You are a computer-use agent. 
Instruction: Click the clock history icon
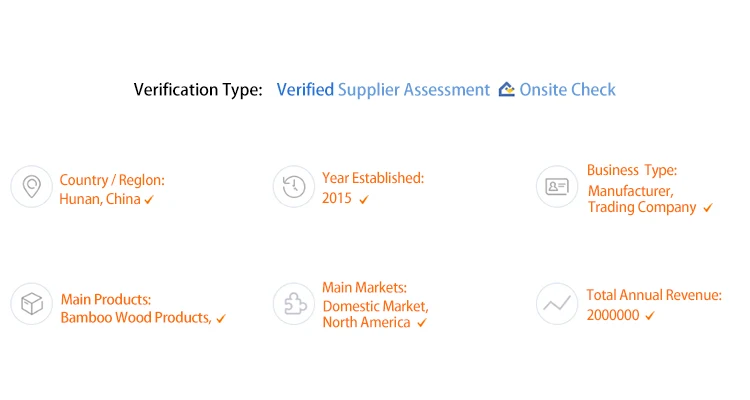[293, 187]
